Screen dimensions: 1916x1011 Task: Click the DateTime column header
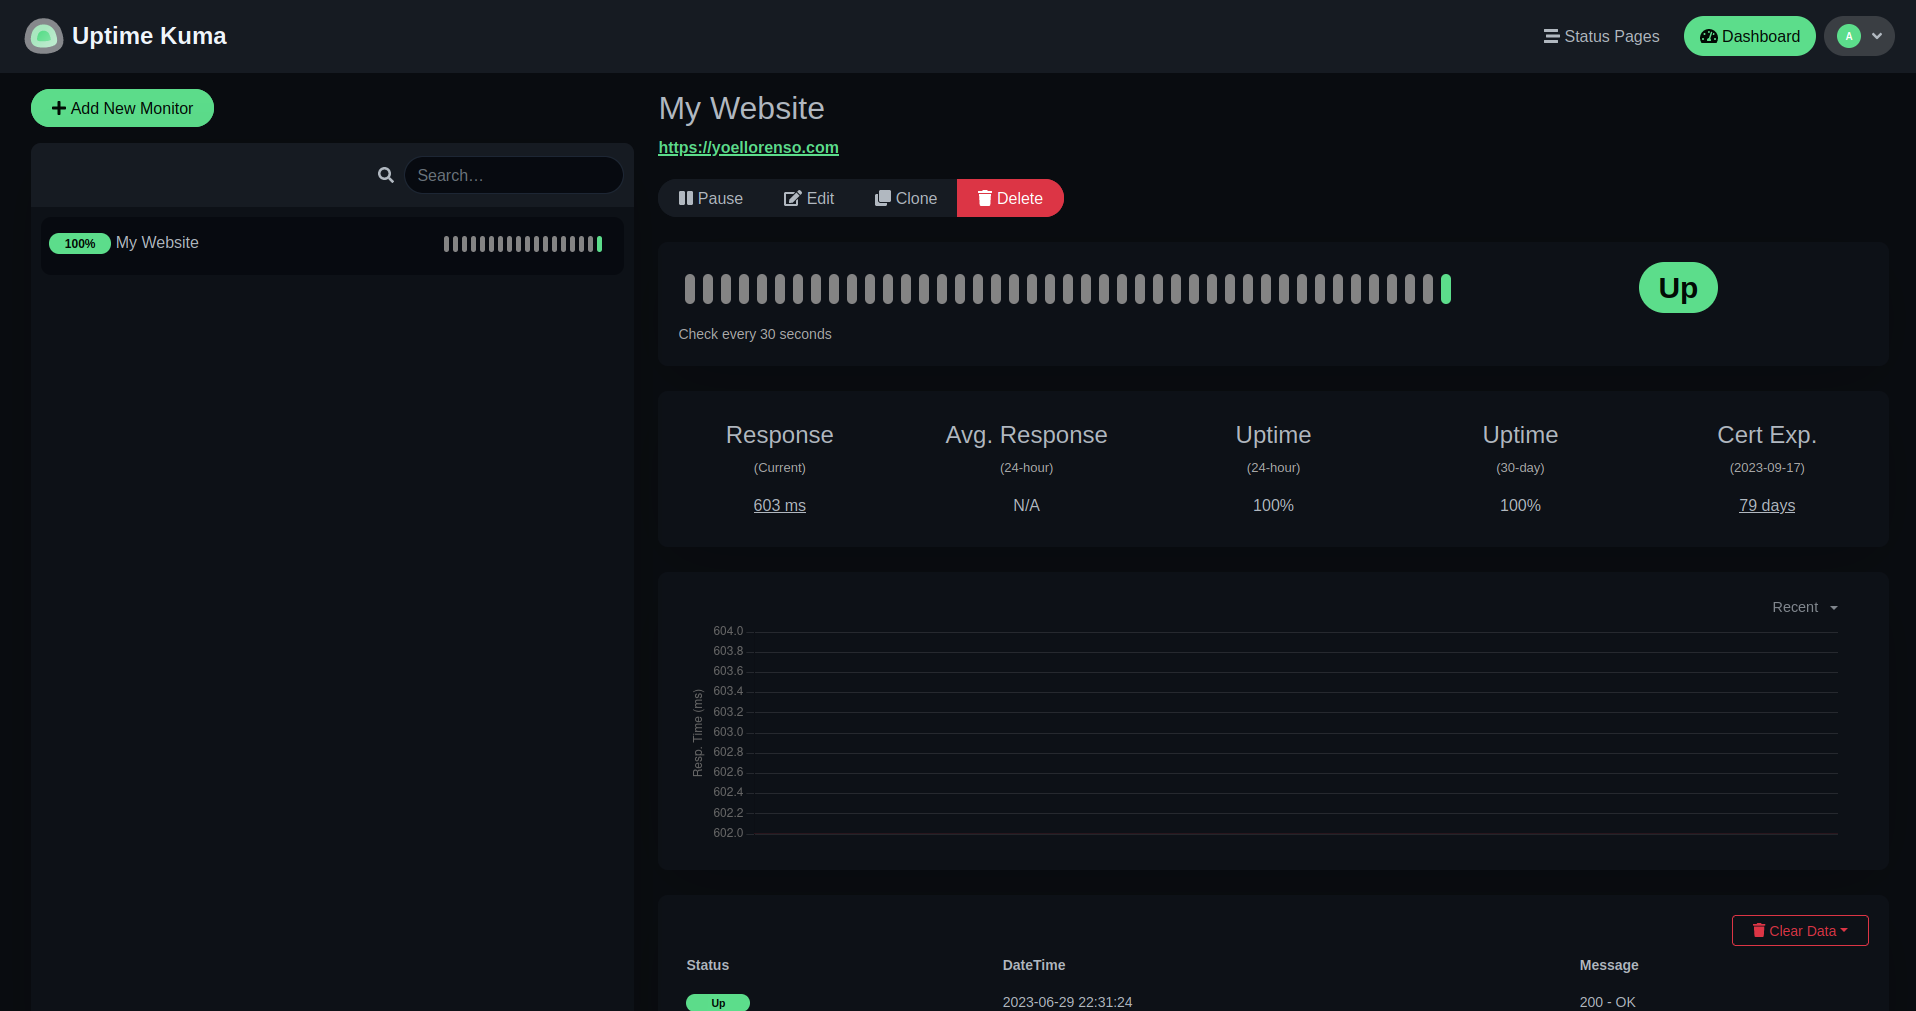pyautogui.click(x=1034, y=965)
